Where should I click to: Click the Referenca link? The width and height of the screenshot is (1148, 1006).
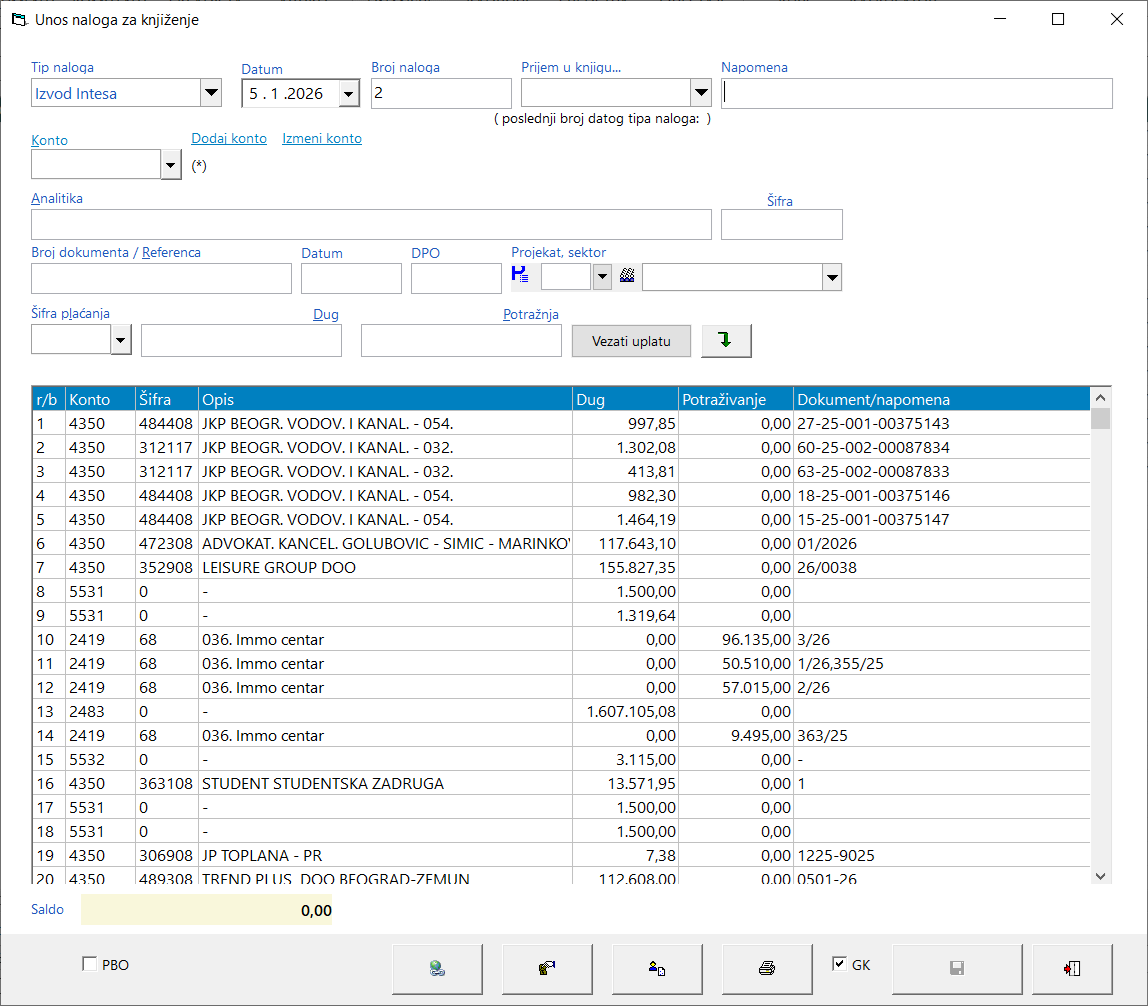pyautogui.click(x=171, y=253)
